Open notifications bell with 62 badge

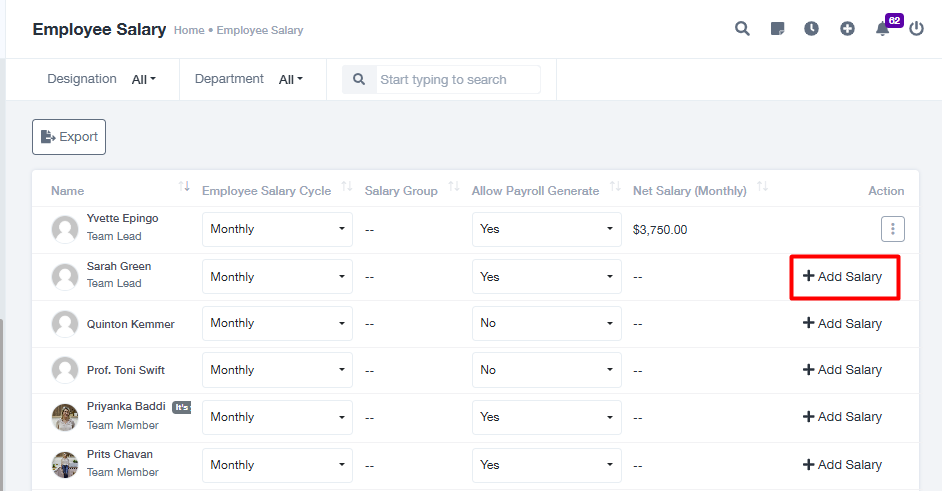pyautogui.click(x=883, y=29)
